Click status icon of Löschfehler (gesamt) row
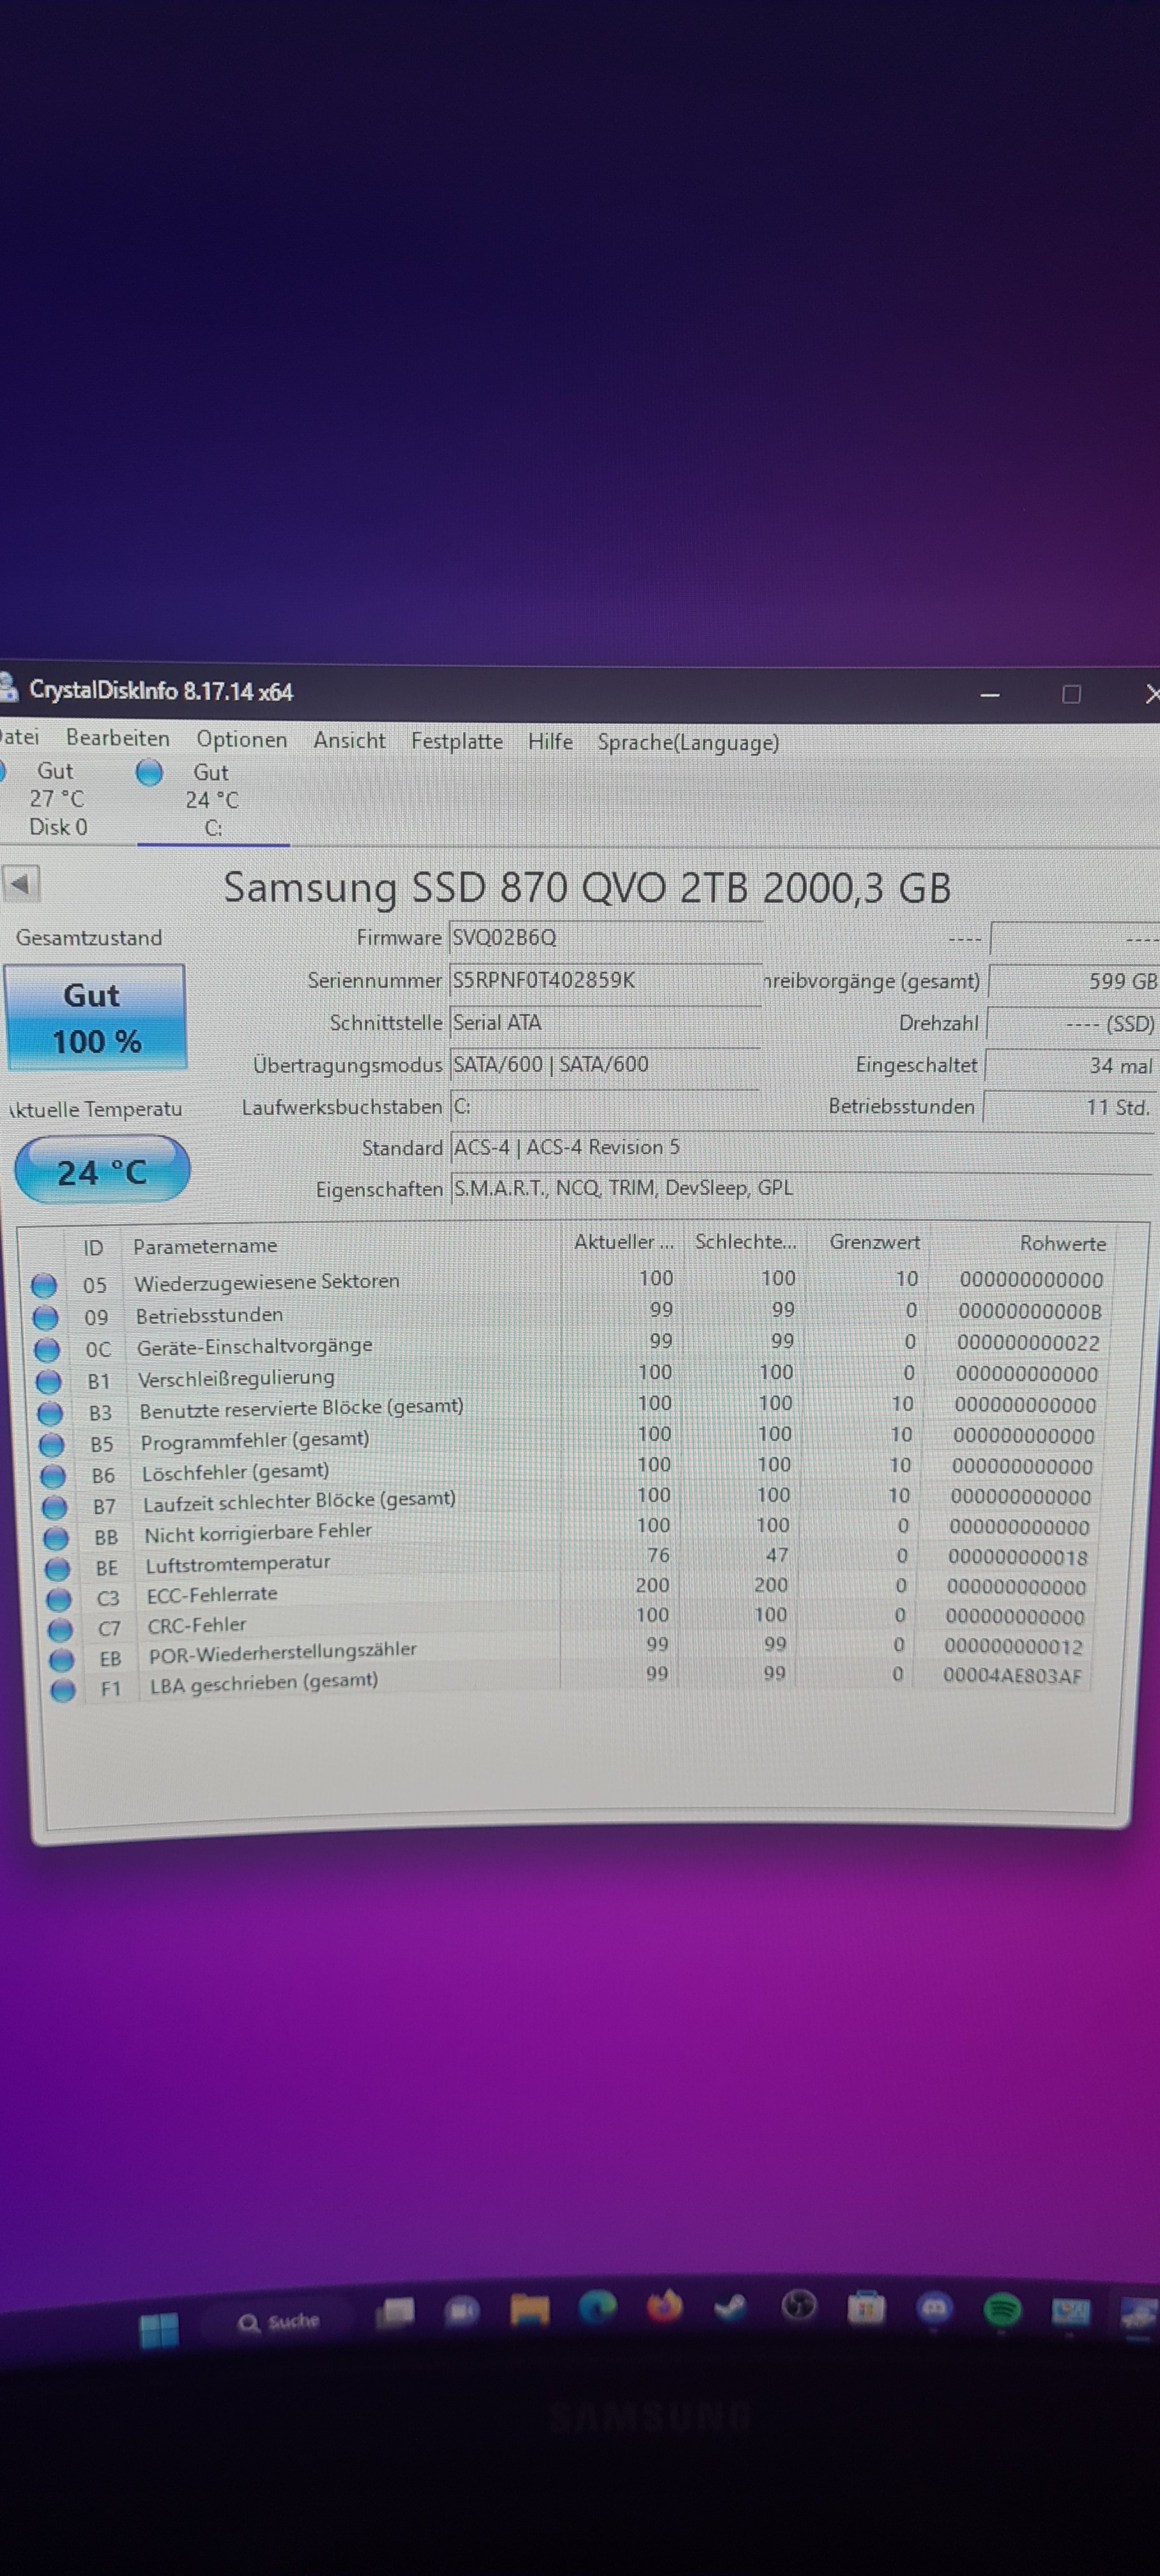This screenshot has width=1160, height=2576. [54, 1476]
